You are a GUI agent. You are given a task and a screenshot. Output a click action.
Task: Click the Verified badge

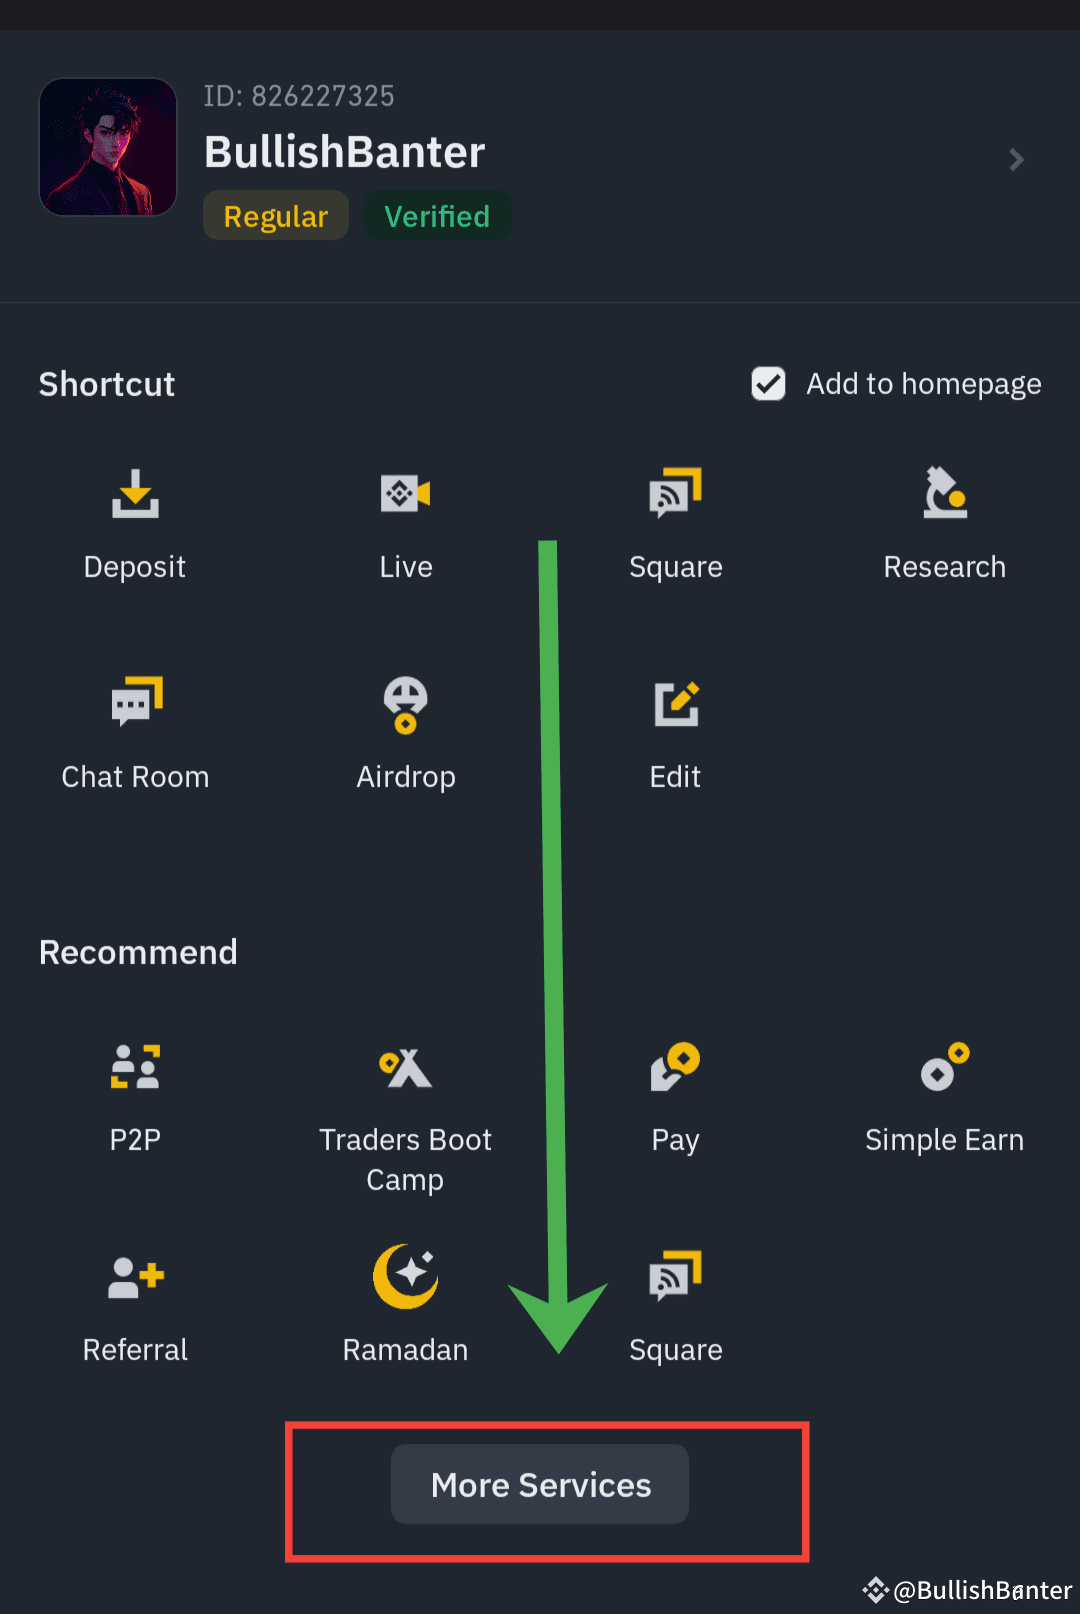[437, 215]
